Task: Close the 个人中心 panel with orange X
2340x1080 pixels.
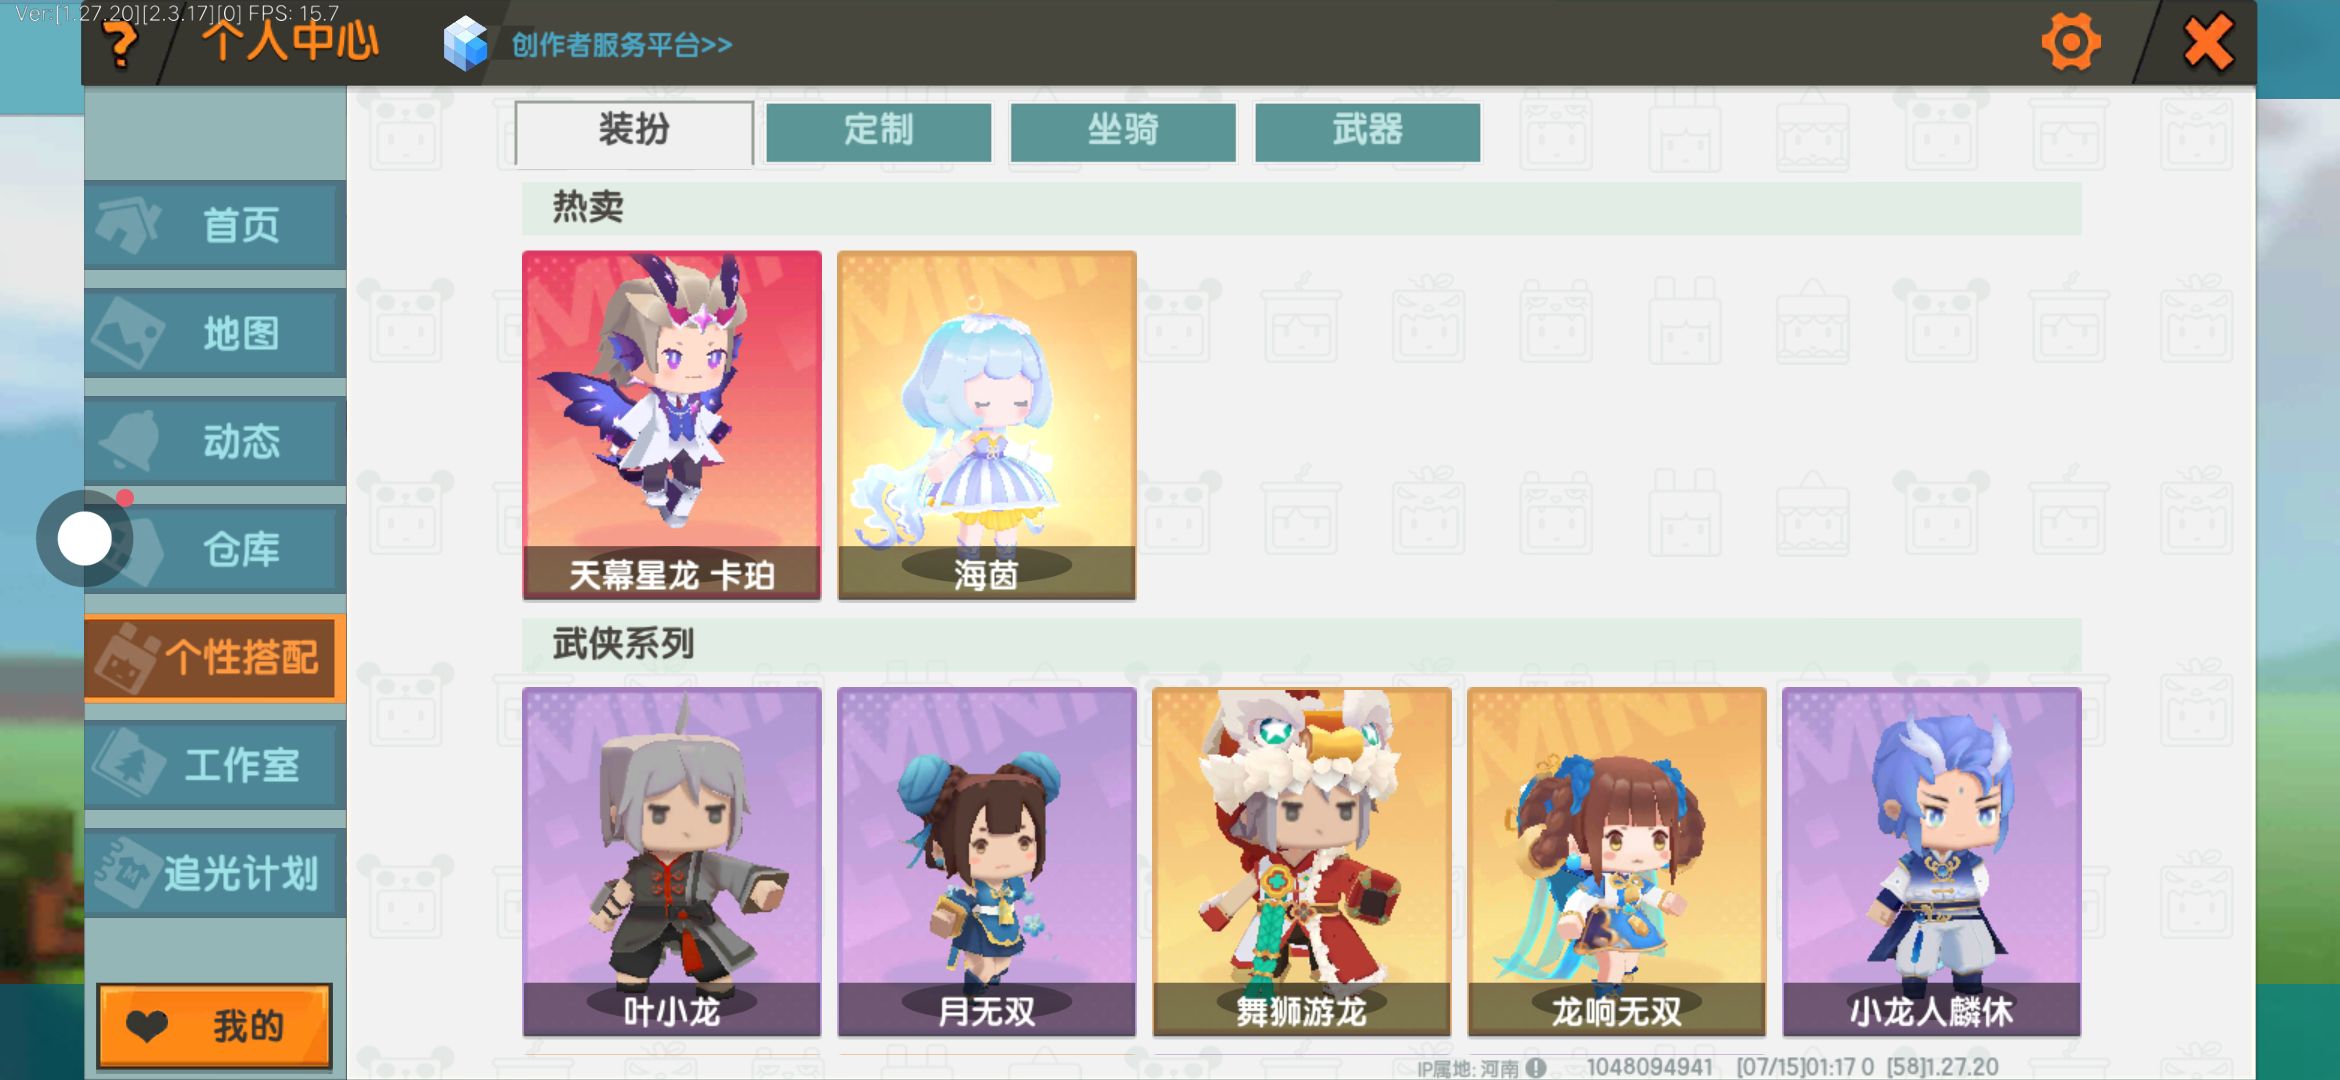Action: (2208, 42)
